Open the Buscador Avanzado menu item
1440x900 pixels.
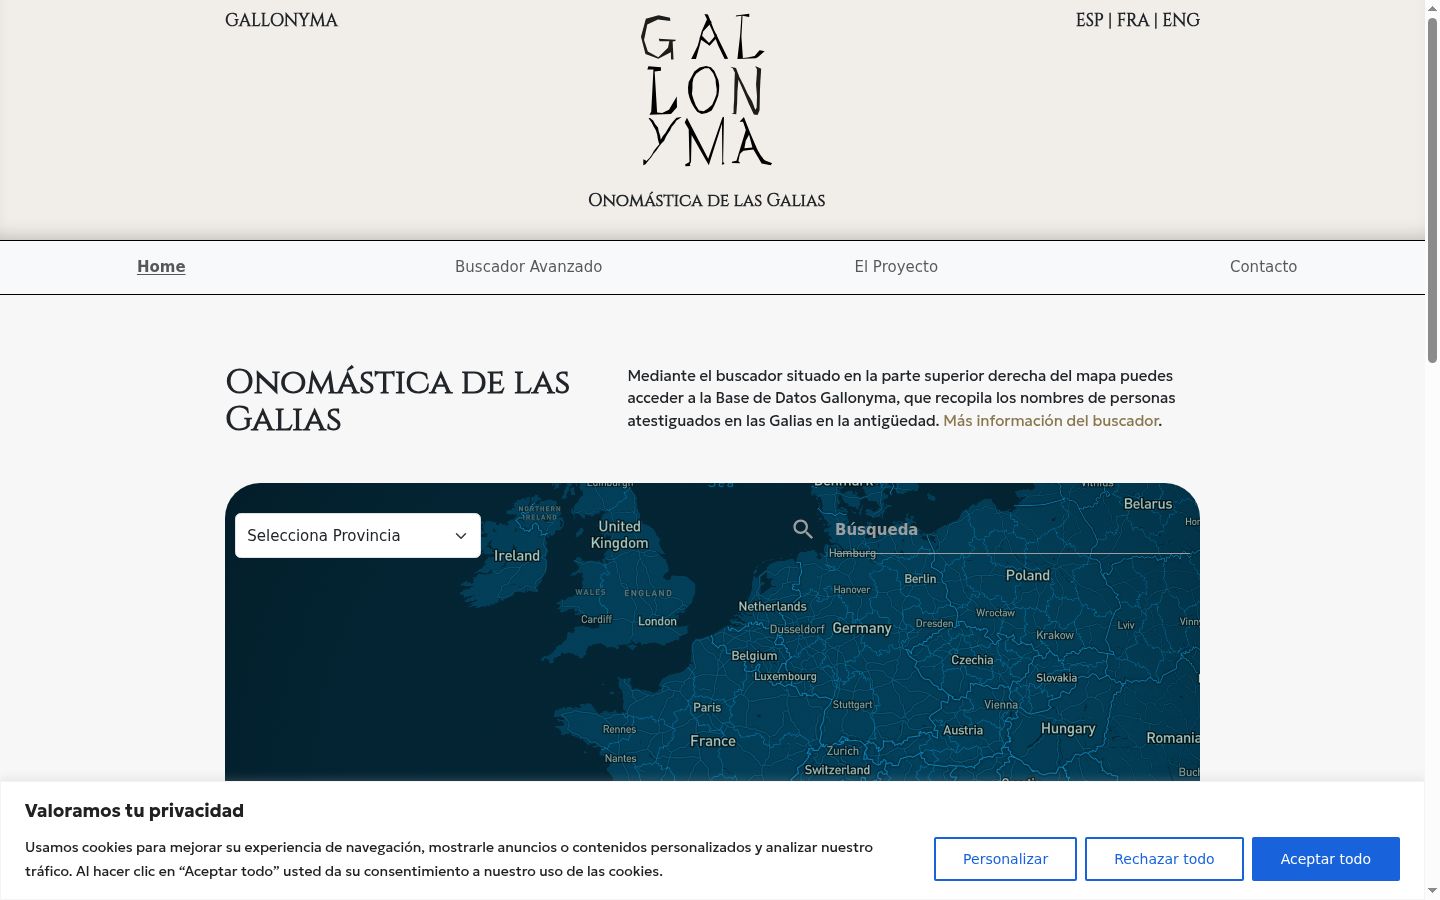(x=528, y=267)
